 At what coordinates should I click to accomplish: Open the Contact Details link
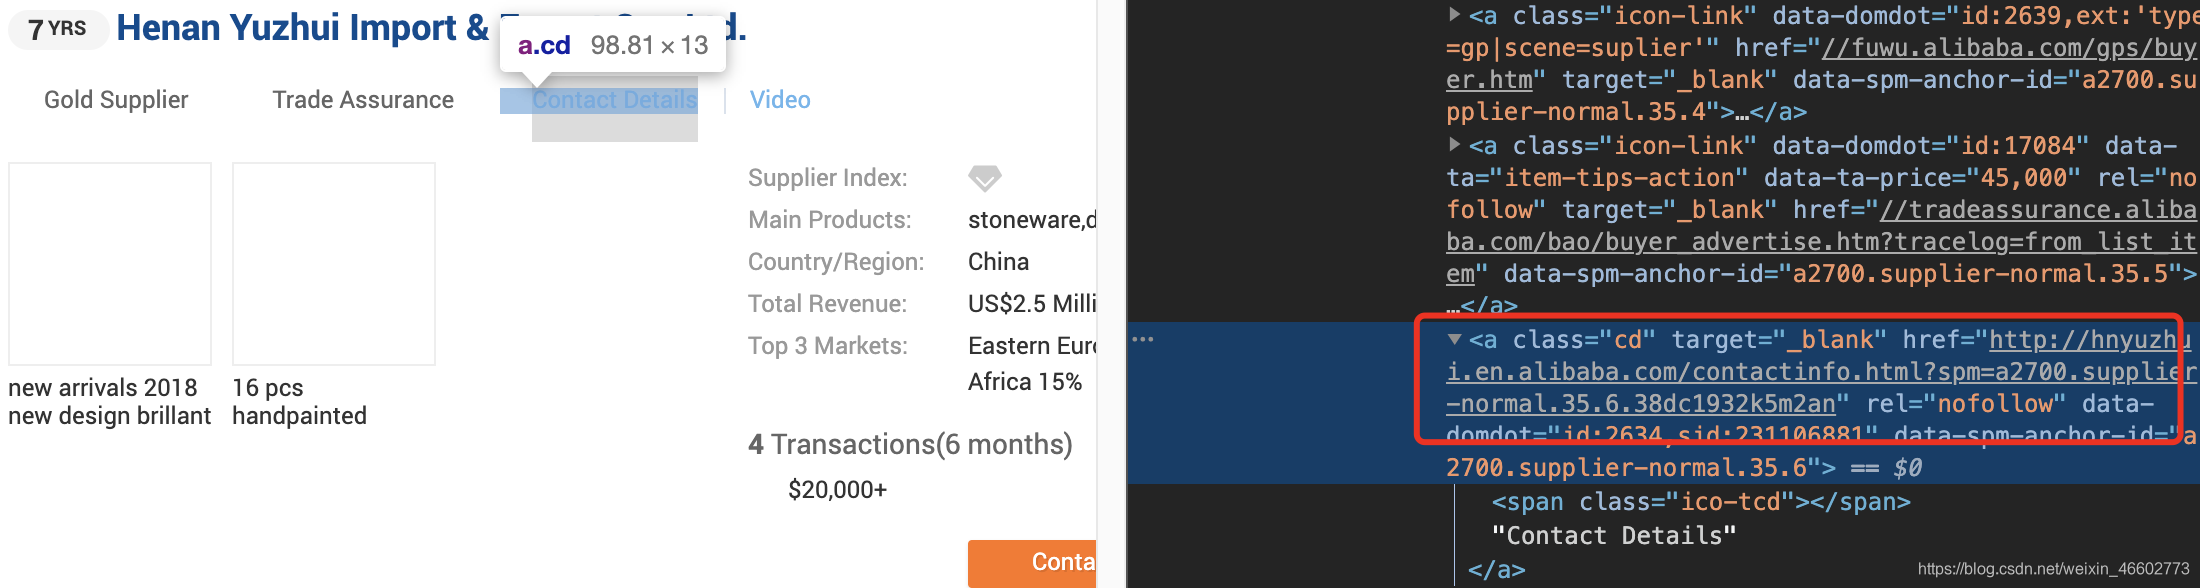tap(614, 100)
